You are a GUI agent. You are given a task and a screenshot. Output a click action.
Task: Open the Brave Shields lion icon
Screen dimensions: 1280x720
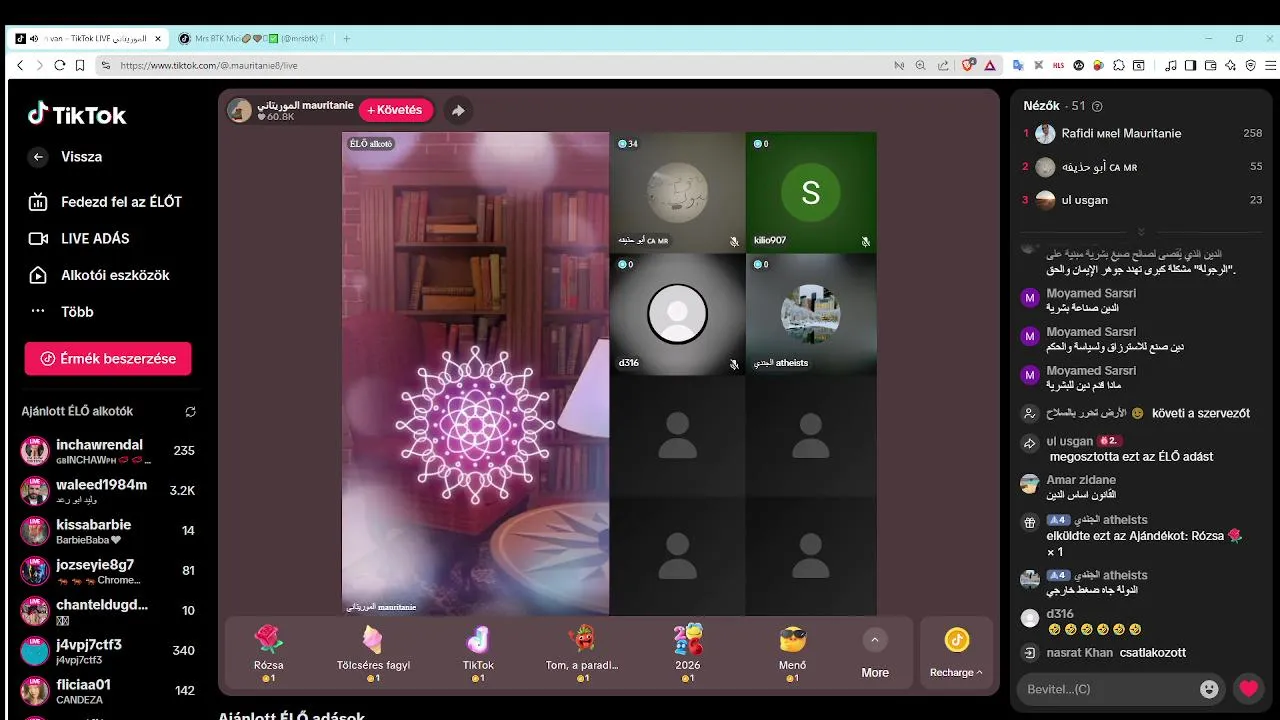[968, 65]
